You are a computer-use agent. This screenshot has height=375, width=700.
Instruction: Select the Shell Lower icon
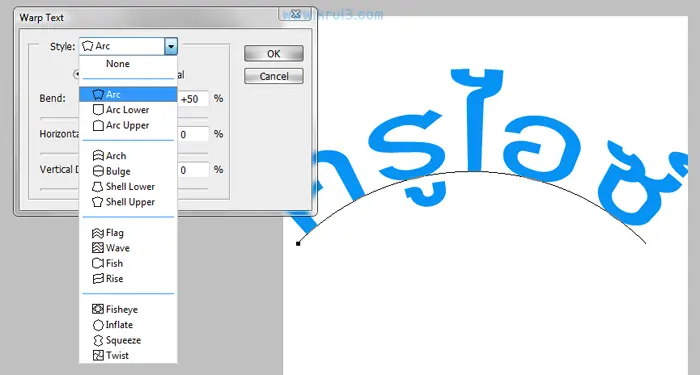point(98,187)
